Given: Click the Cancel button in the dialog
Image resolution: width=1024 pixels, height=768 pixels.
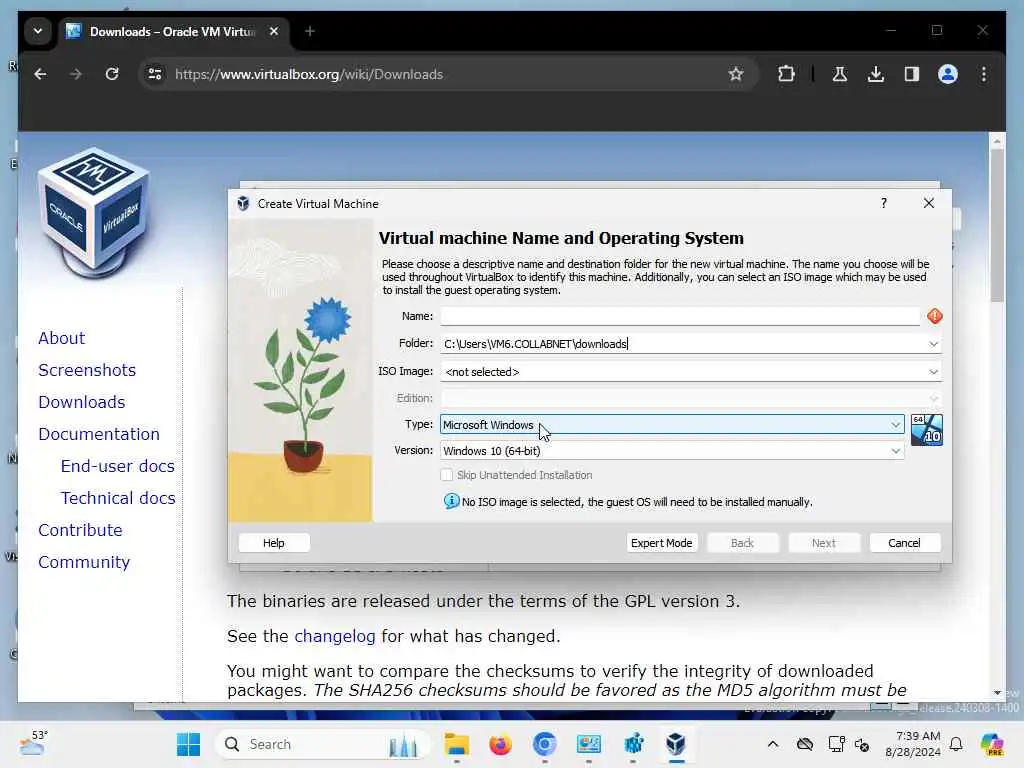Looking at the screenshot, I should pyautogui.click(x=904, y=543).
